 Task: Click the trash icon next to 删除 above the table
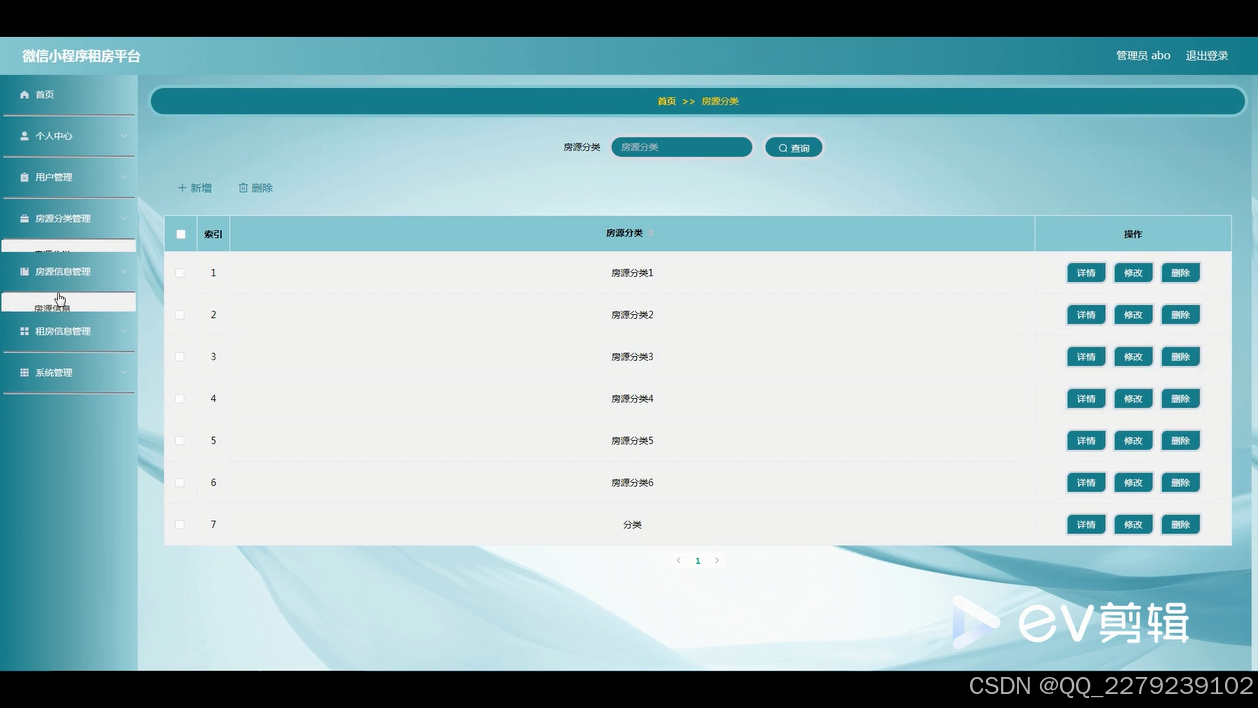point(243,188)
